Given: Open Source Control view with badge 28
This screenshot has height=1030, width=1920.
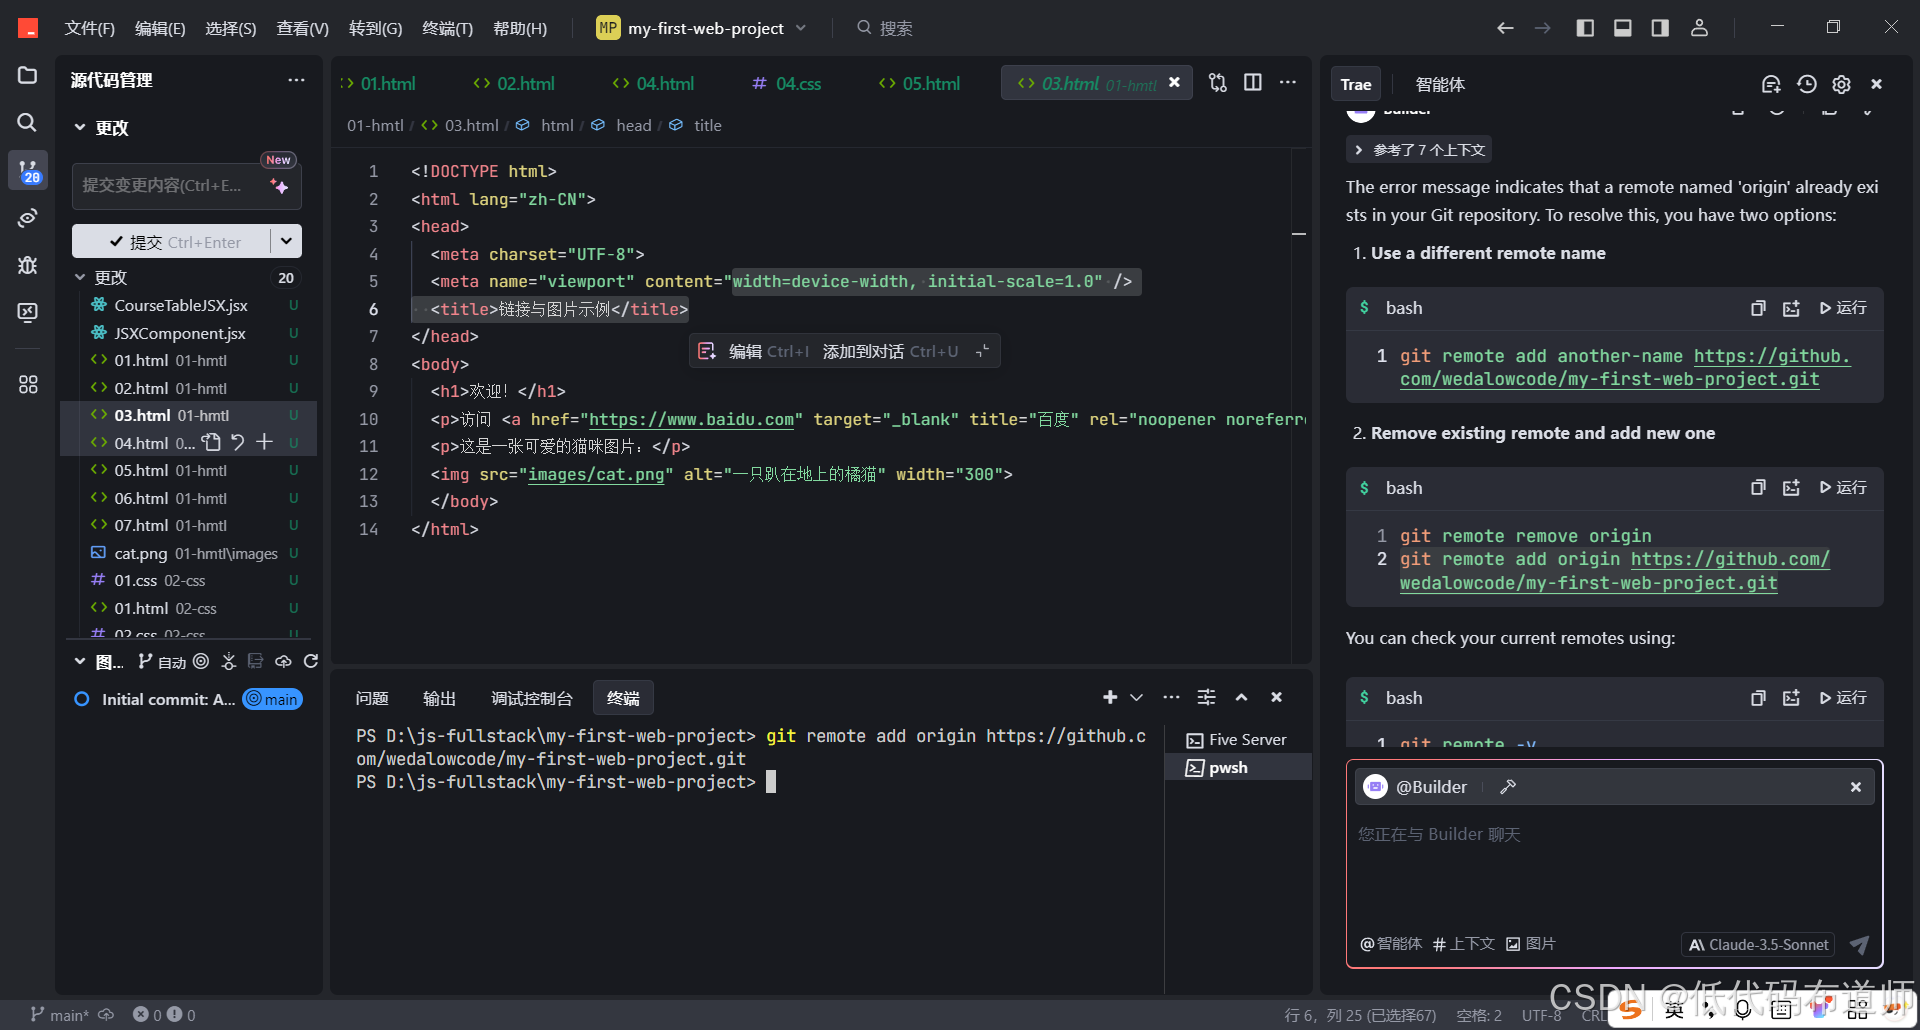Looking at the screenshot, I should coord(28,170).
